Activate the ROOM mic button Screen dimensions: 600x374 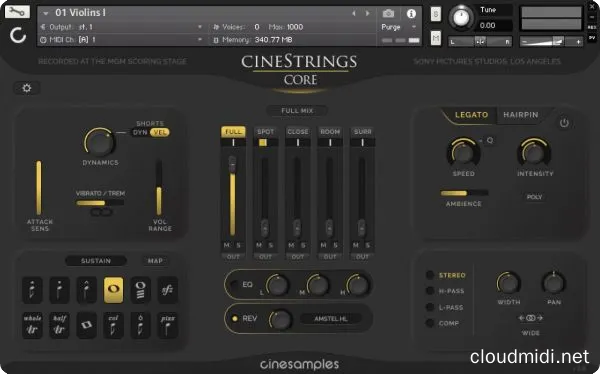coord(330,132)
